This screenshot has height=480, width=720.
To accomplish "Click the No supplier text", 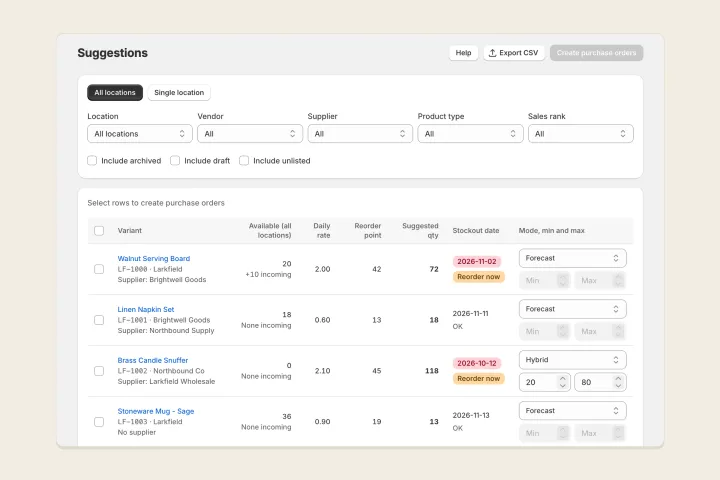I will (x=137, y=432).
